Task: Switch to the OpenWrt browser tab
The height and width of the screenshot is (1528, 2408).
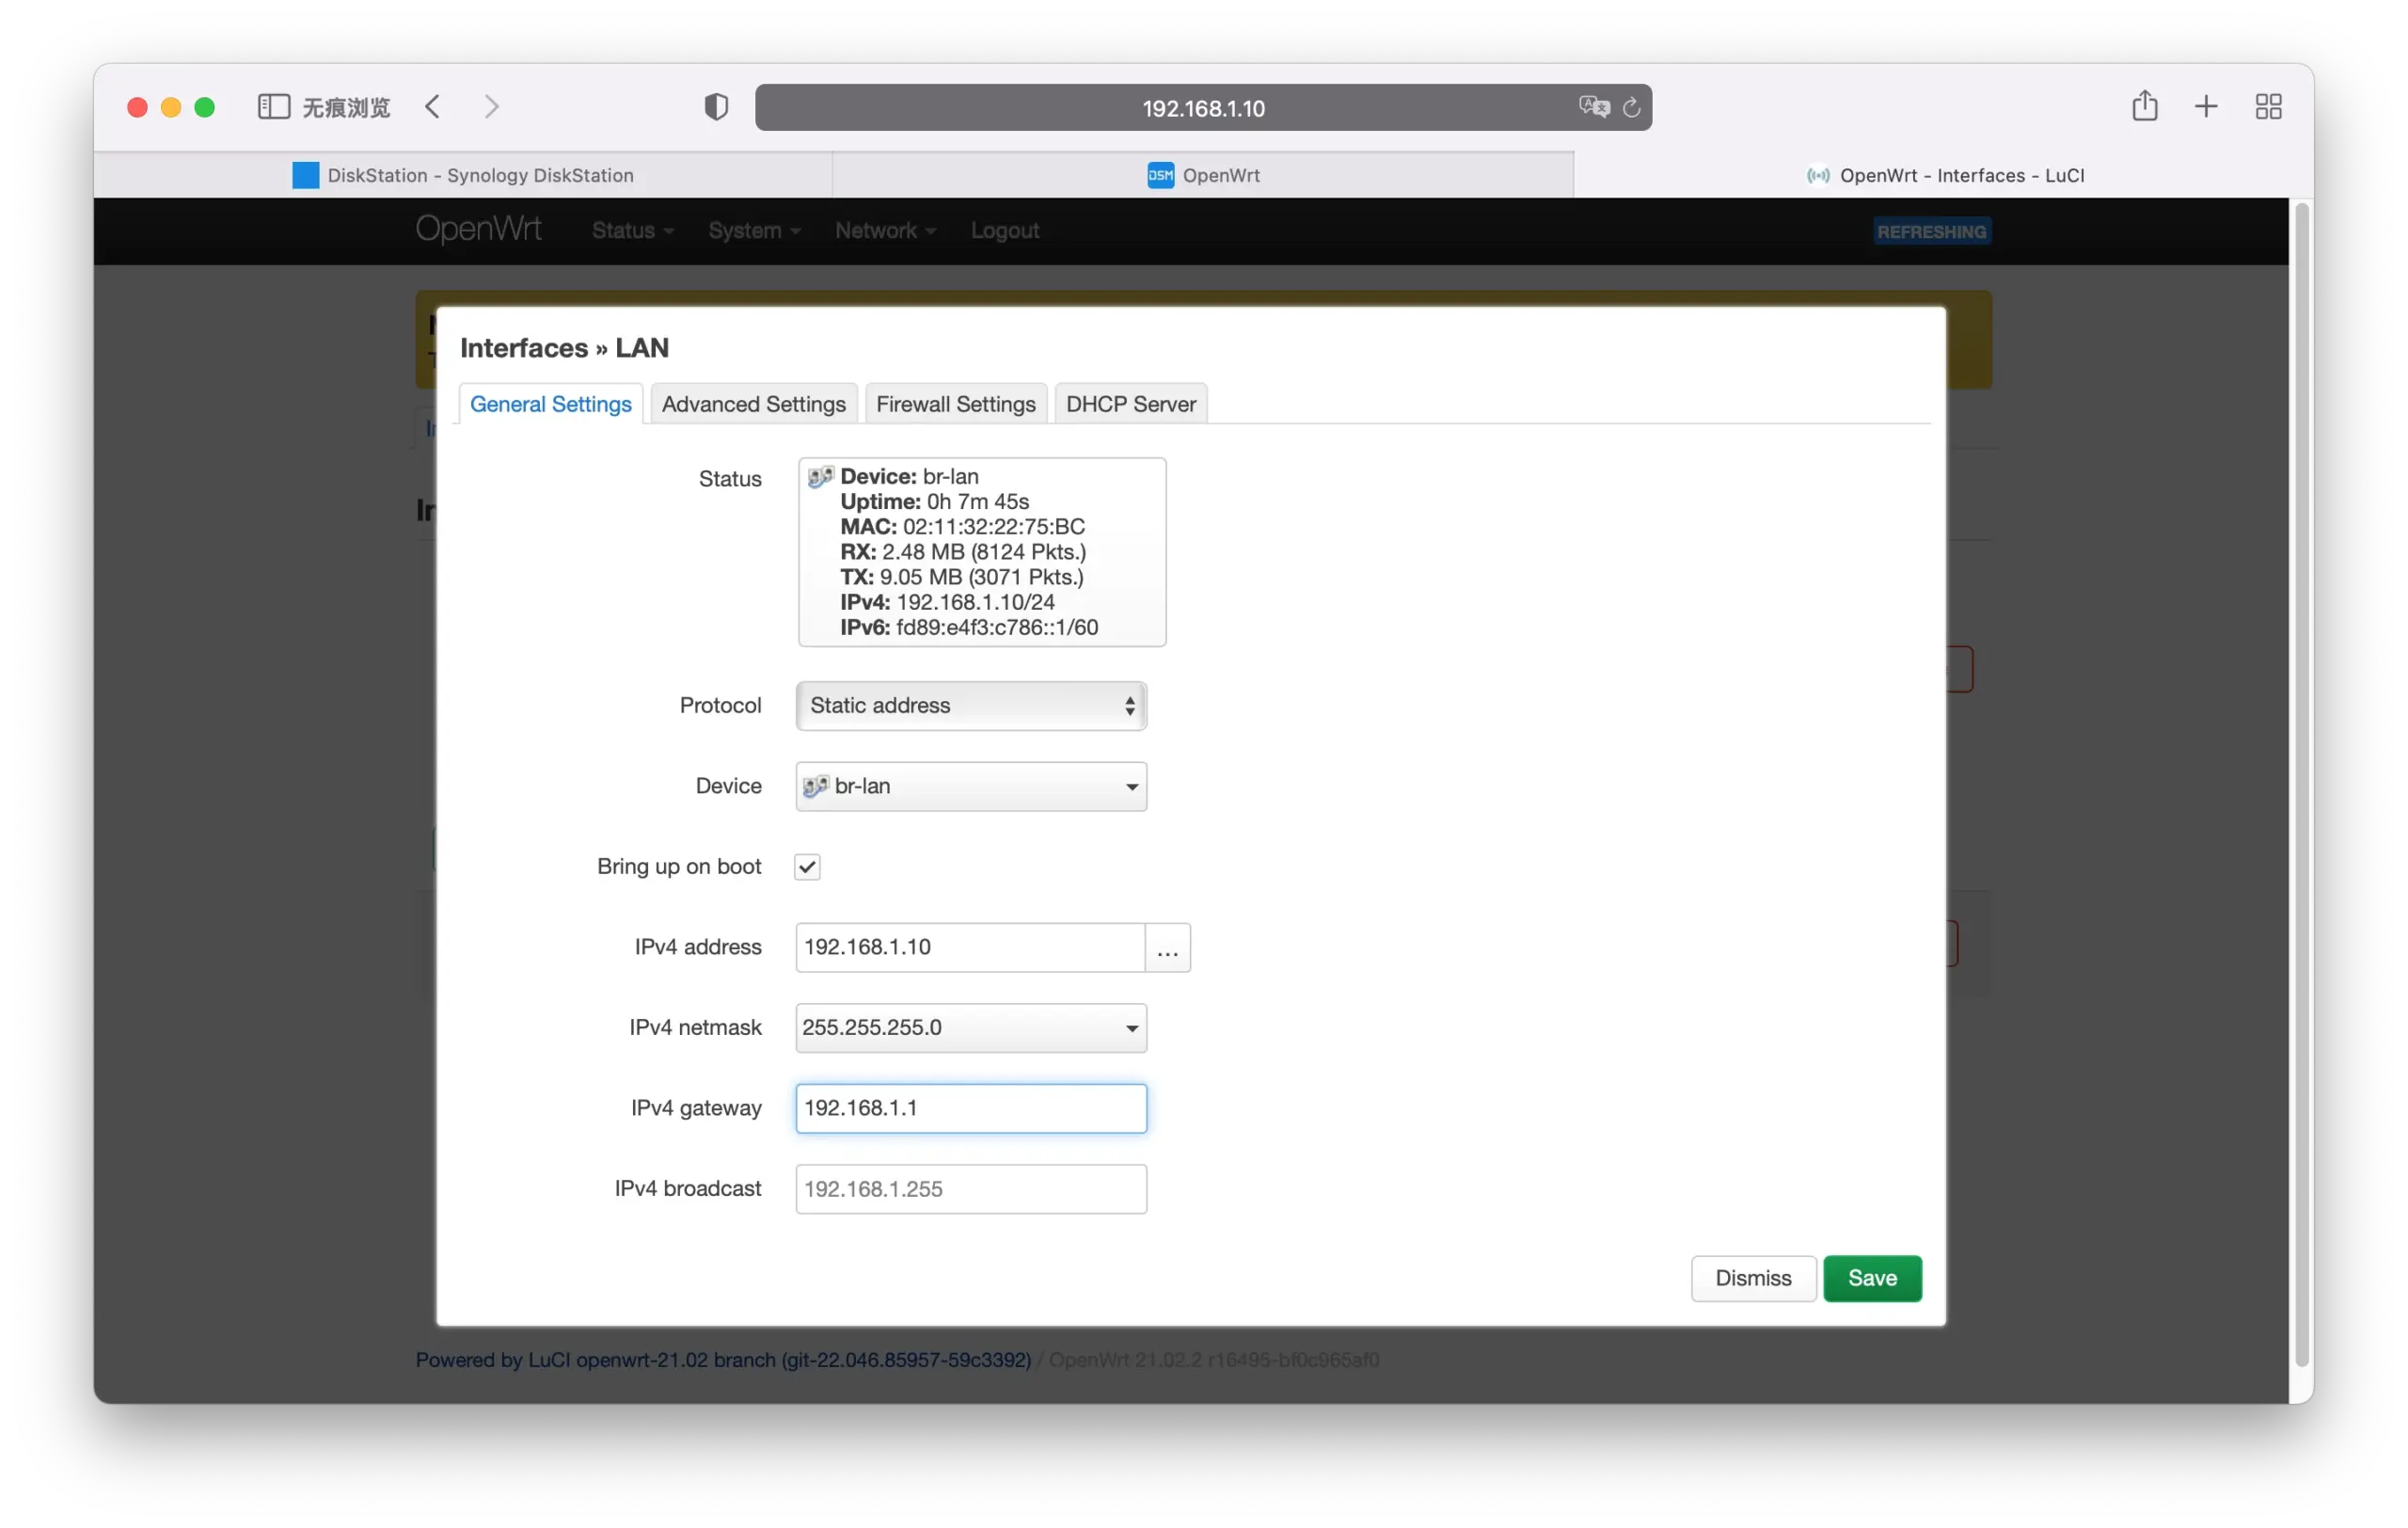Action: (1203, 175)
